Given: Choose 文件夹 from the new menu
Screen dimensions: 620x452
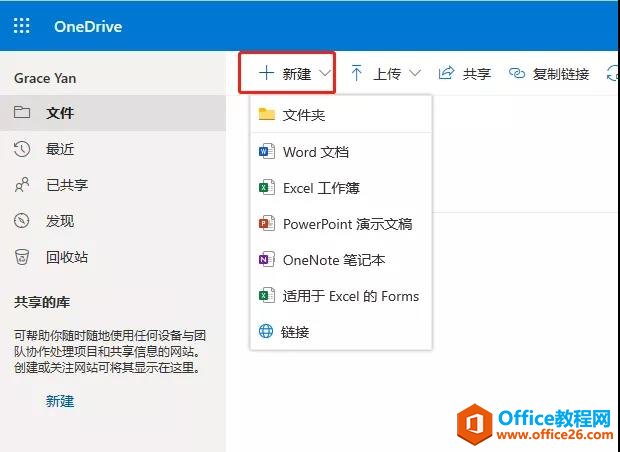Looking at the screenshot, I should [341, 115].
